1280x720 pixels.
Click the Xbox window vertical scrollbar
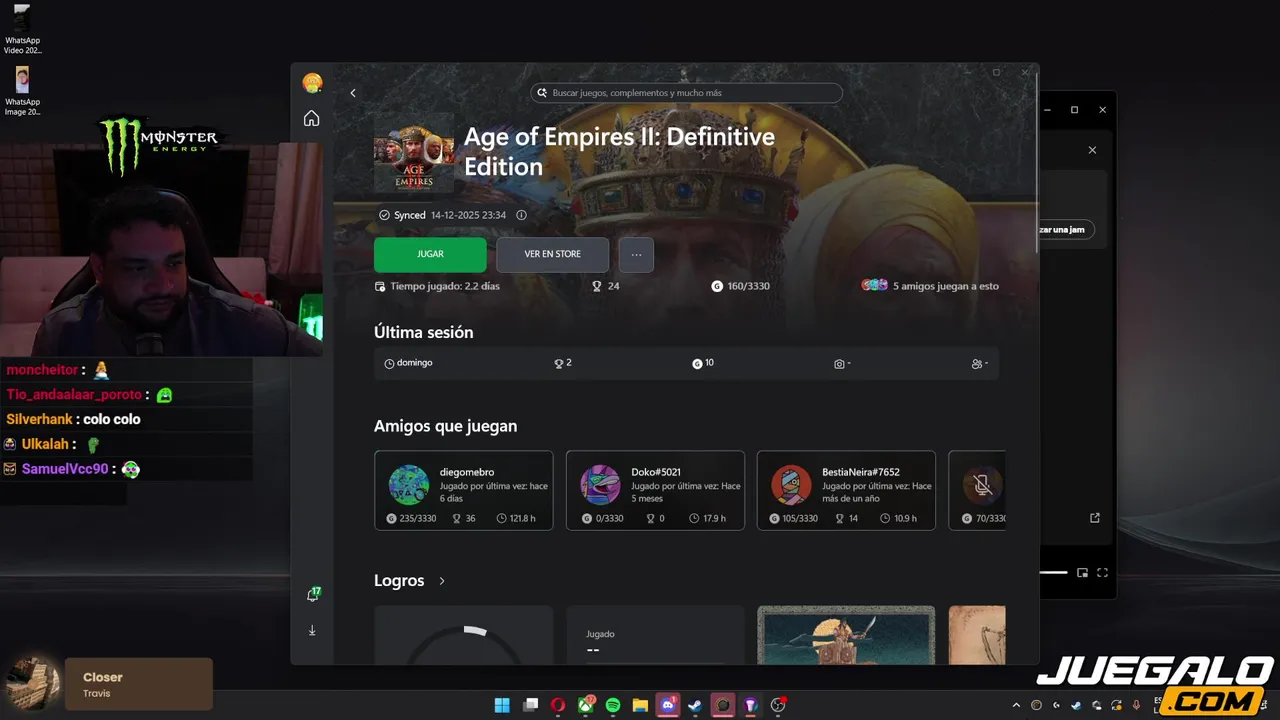coord(1035,165)
